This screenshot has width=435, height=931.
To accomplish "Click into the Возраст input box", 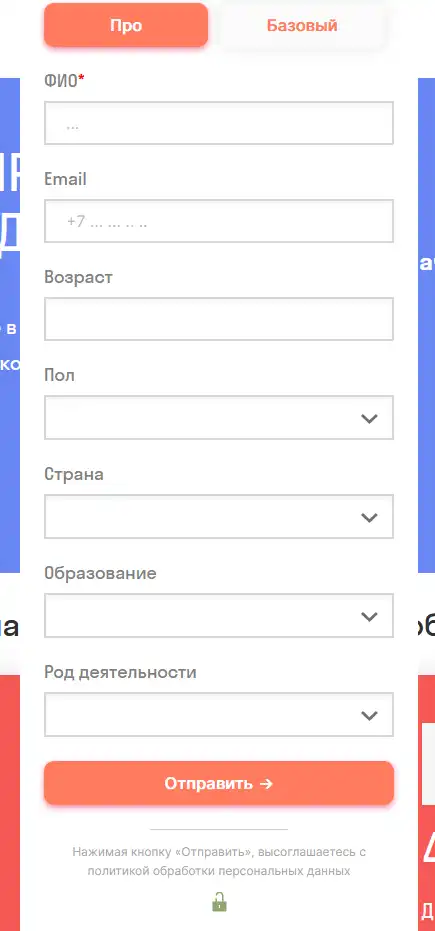I will click(219, 319).
